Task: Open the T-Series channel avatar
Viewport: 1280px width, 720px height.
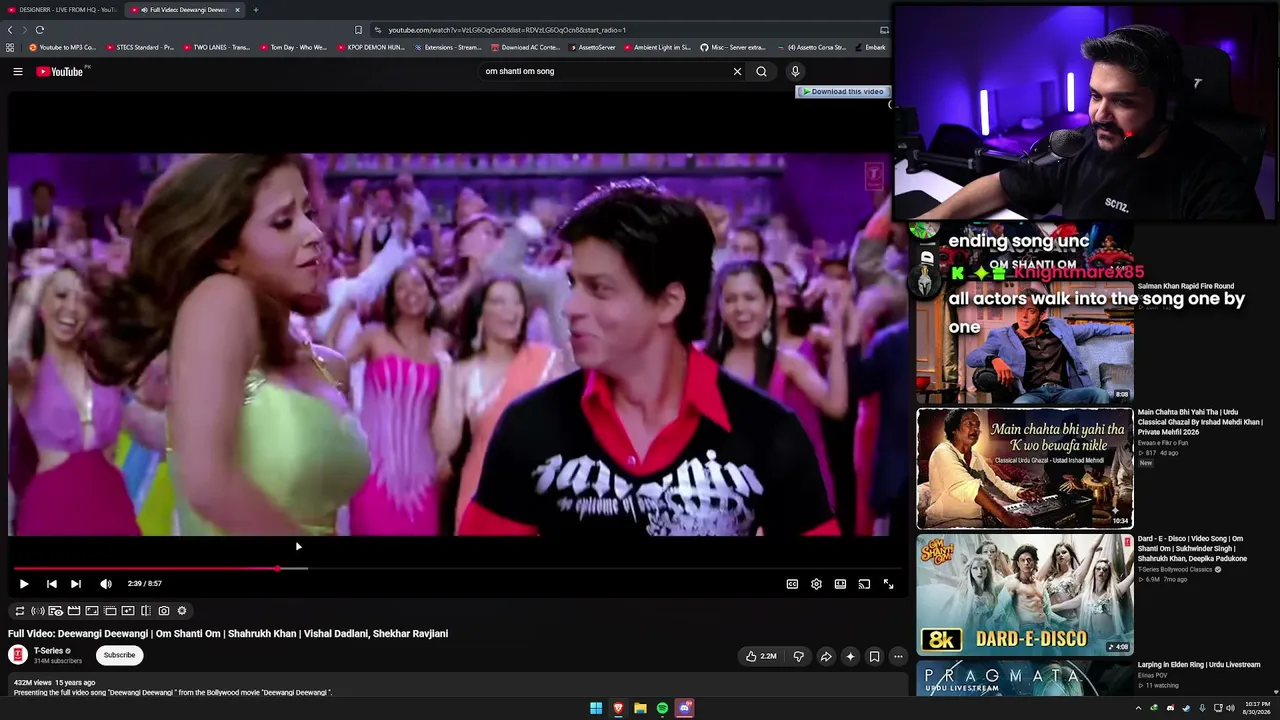Action: [x=17, y=655]
